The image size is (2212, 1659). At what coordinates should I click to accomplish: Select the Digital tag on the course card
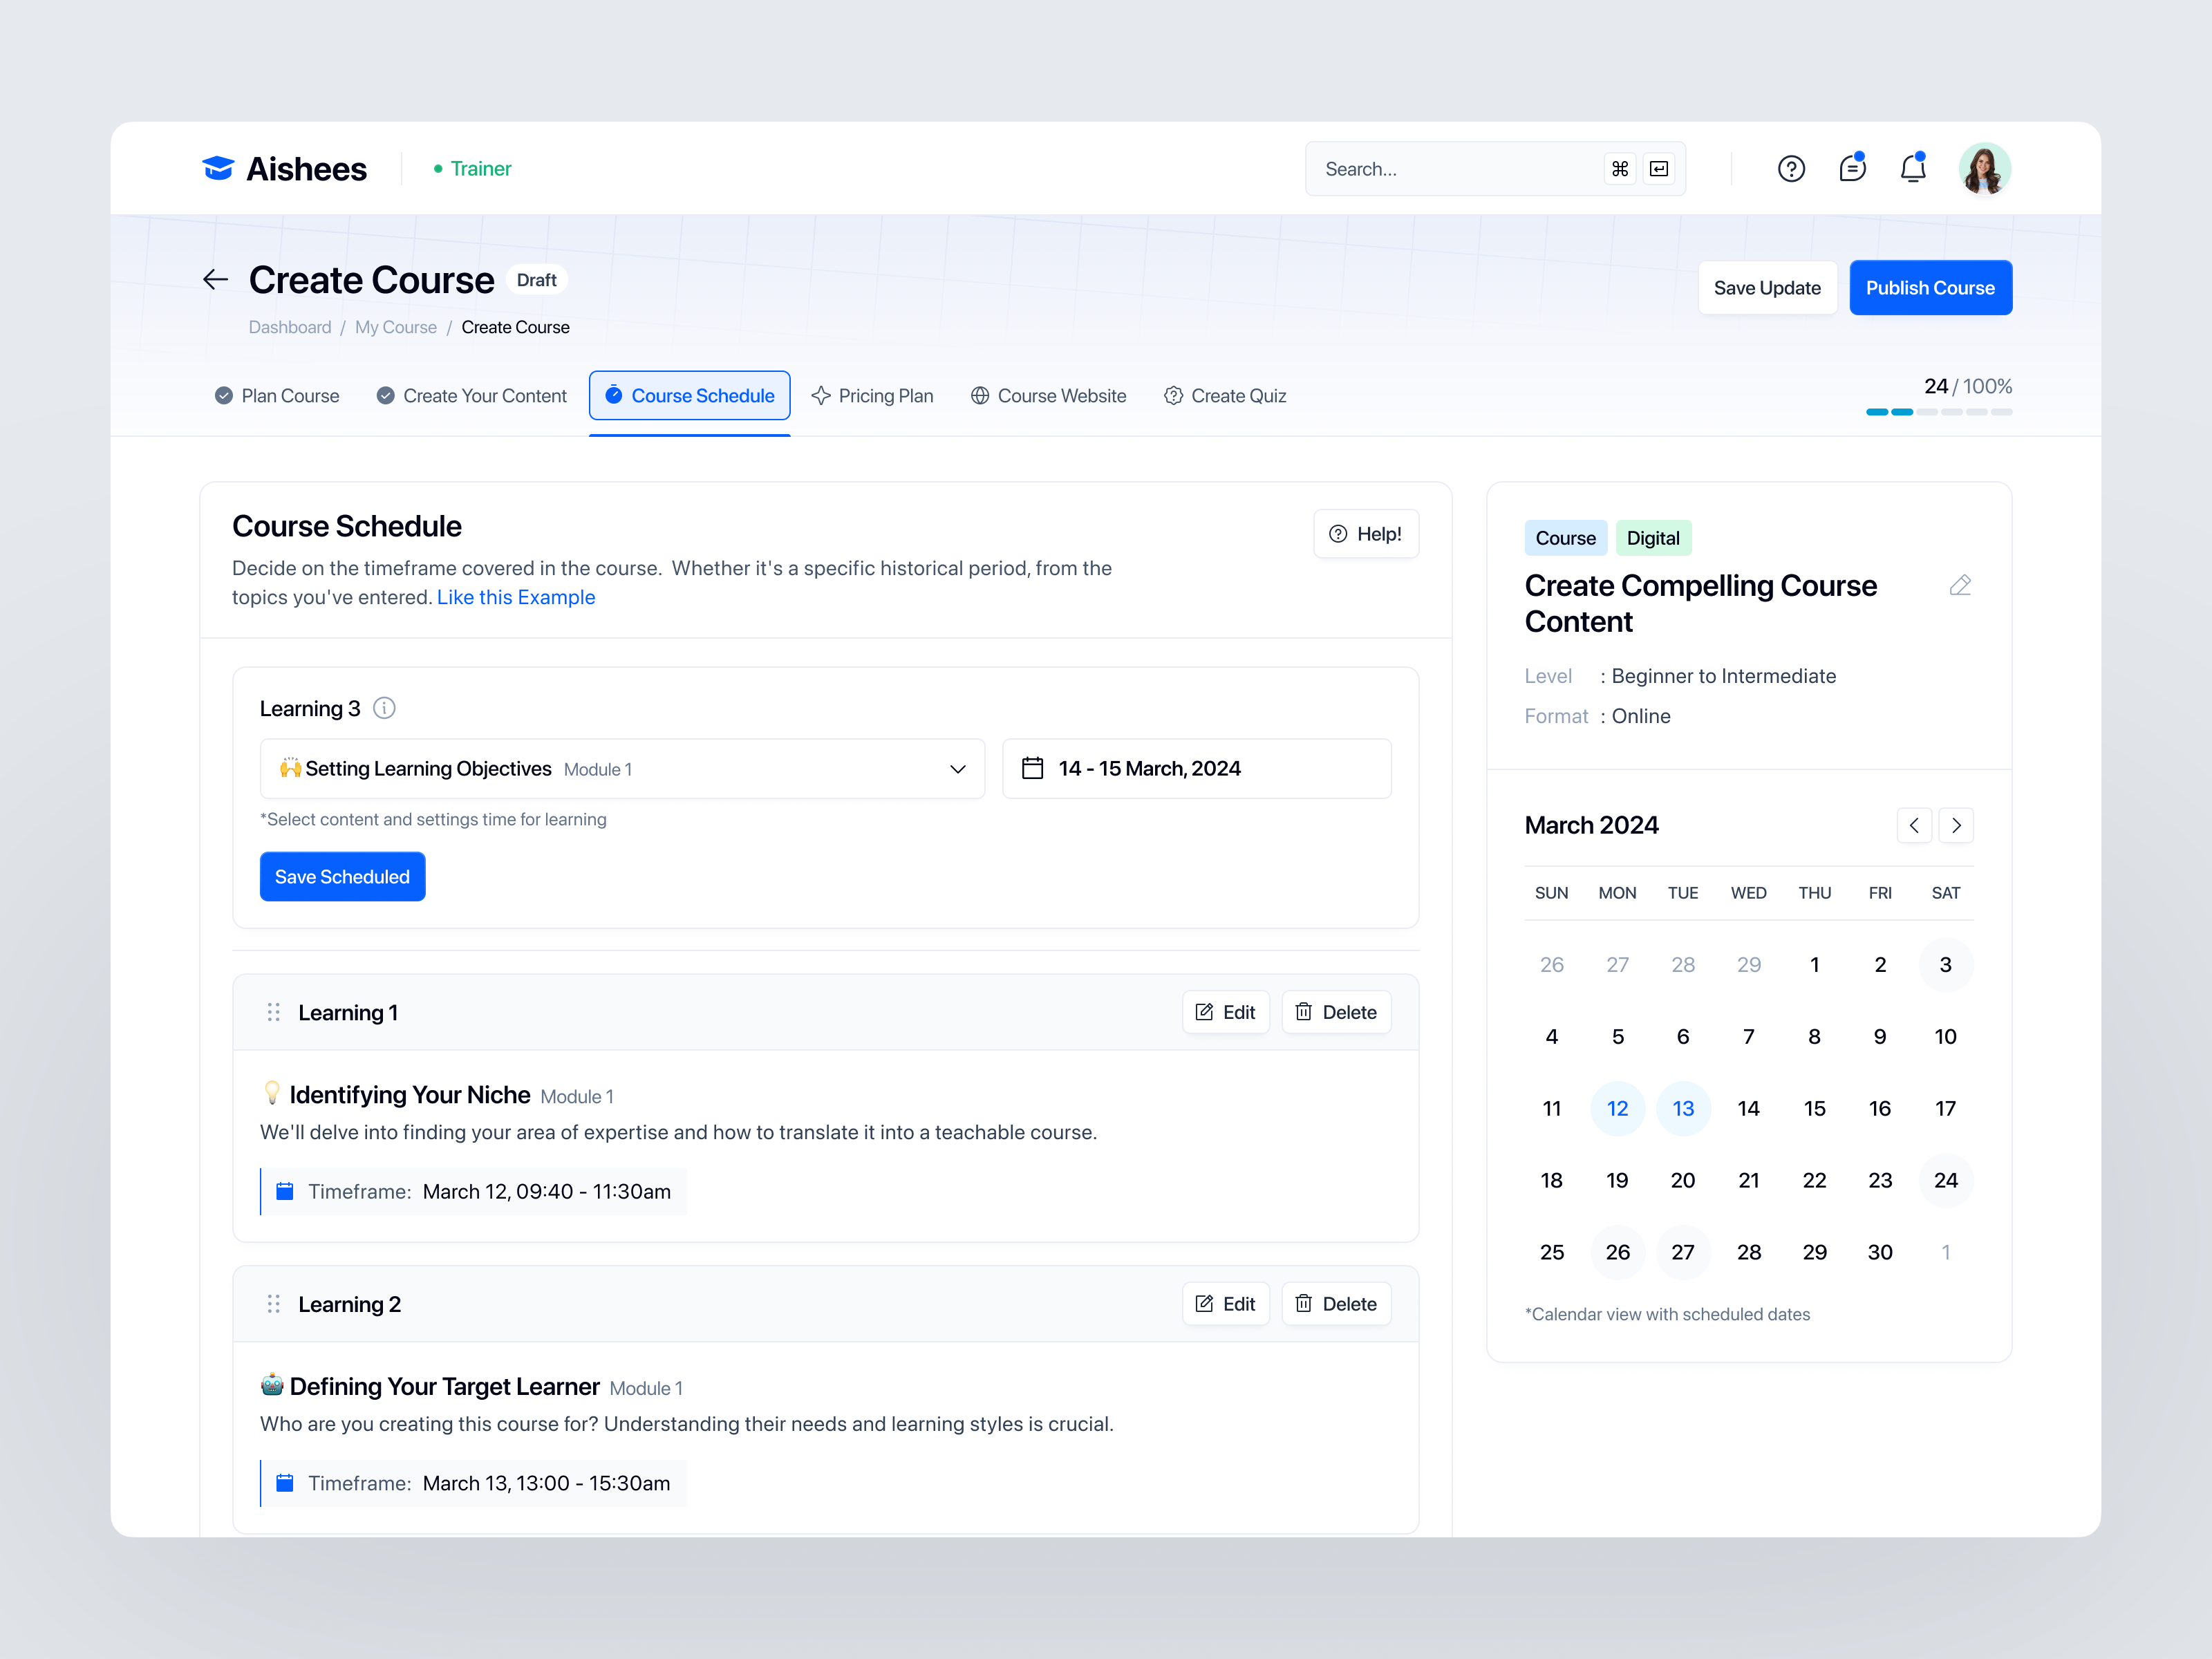click(1653, 537)
